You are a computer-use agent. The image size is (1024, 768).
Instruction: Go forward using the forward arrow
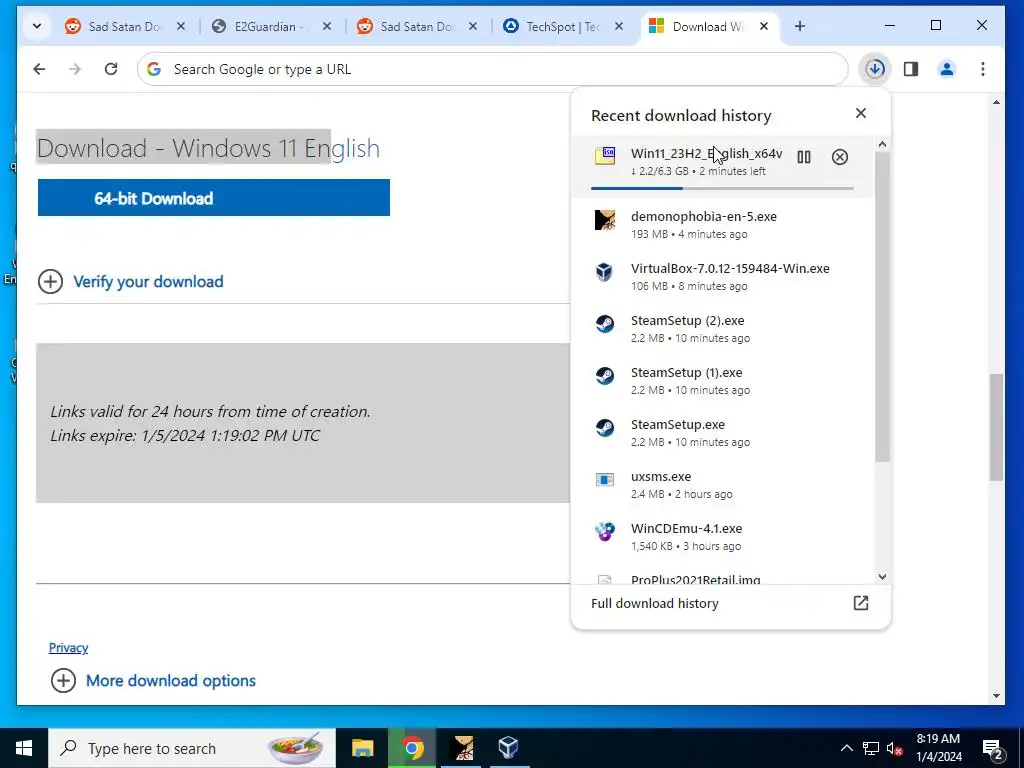pyautogui.click(x=75, y=69)
